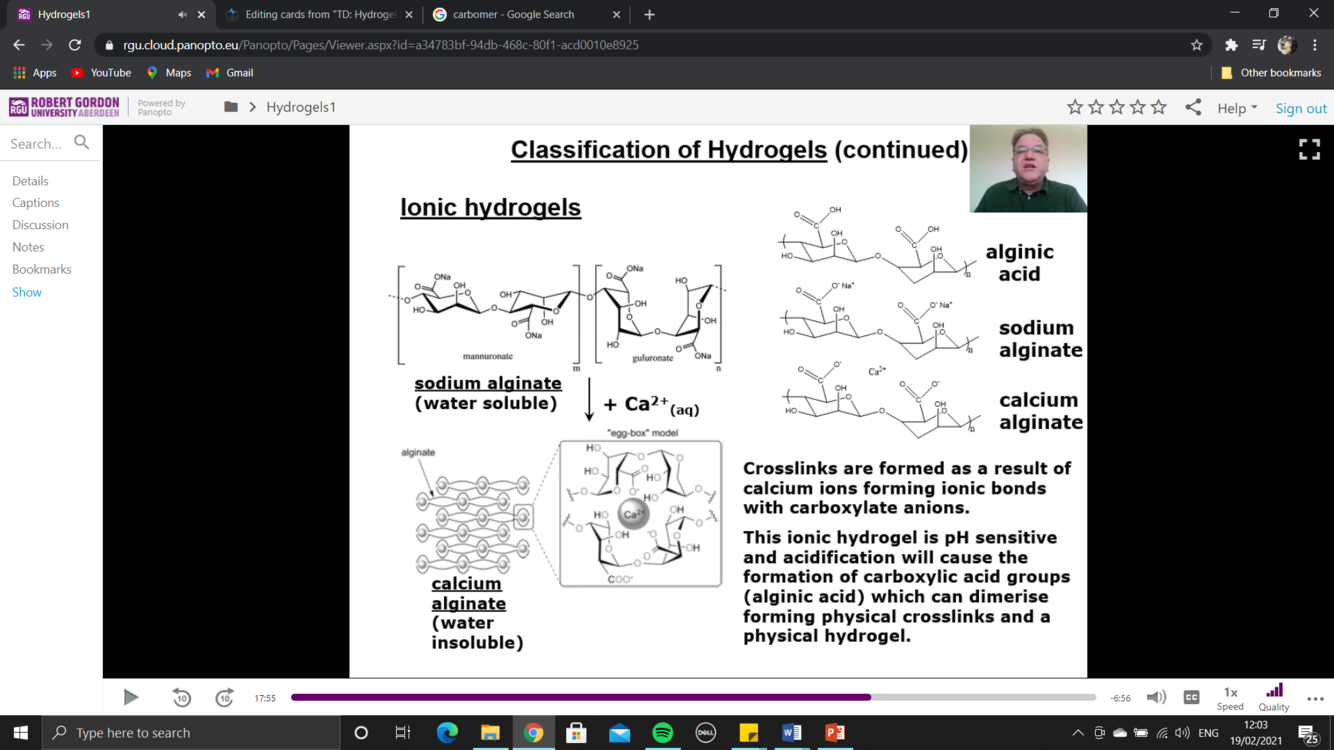Play the lecture video

point(130,697)
